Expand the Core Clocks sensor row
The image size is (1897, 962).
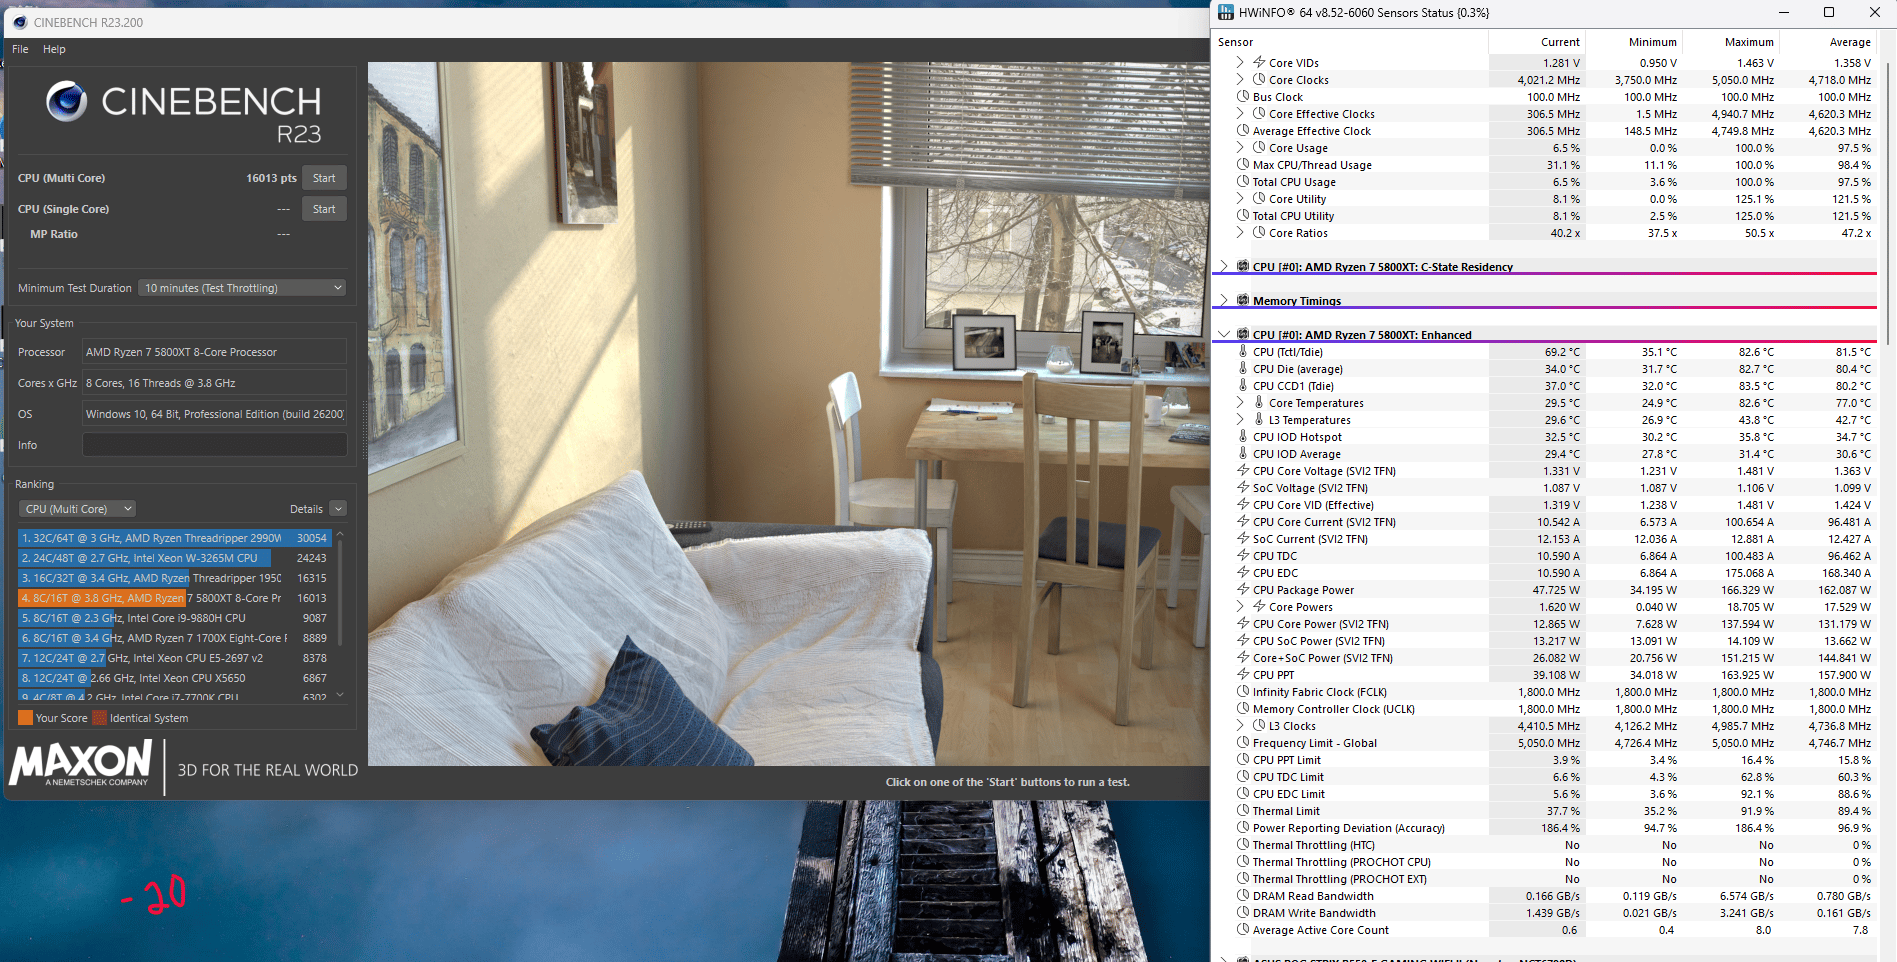coord(1240,80)
